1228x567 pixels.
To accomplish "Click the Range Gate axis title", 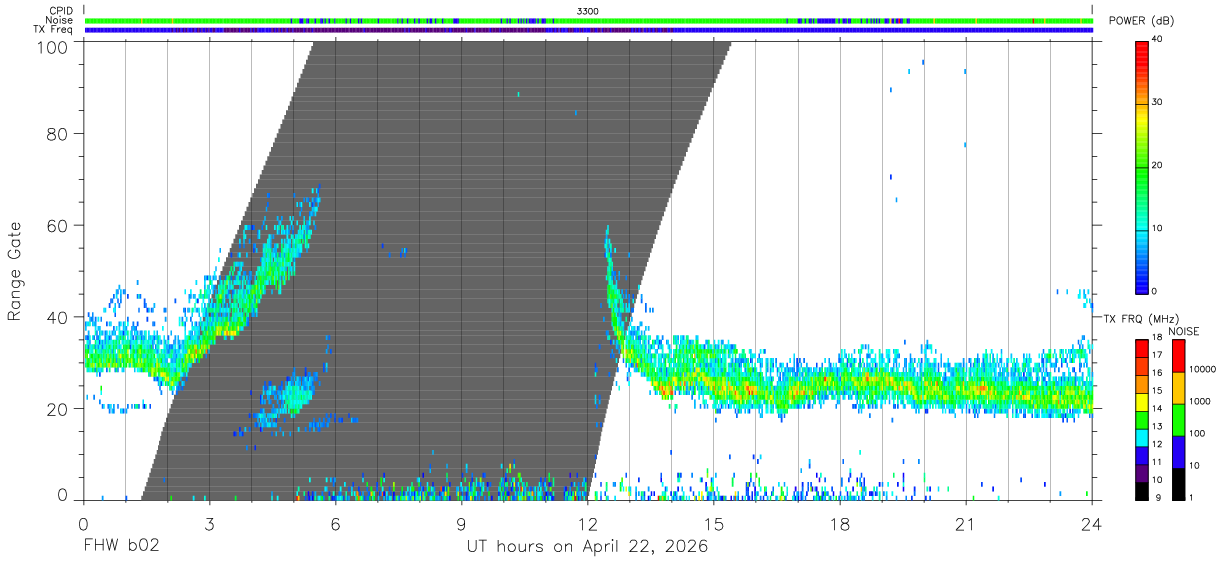I will coord(15,270).
